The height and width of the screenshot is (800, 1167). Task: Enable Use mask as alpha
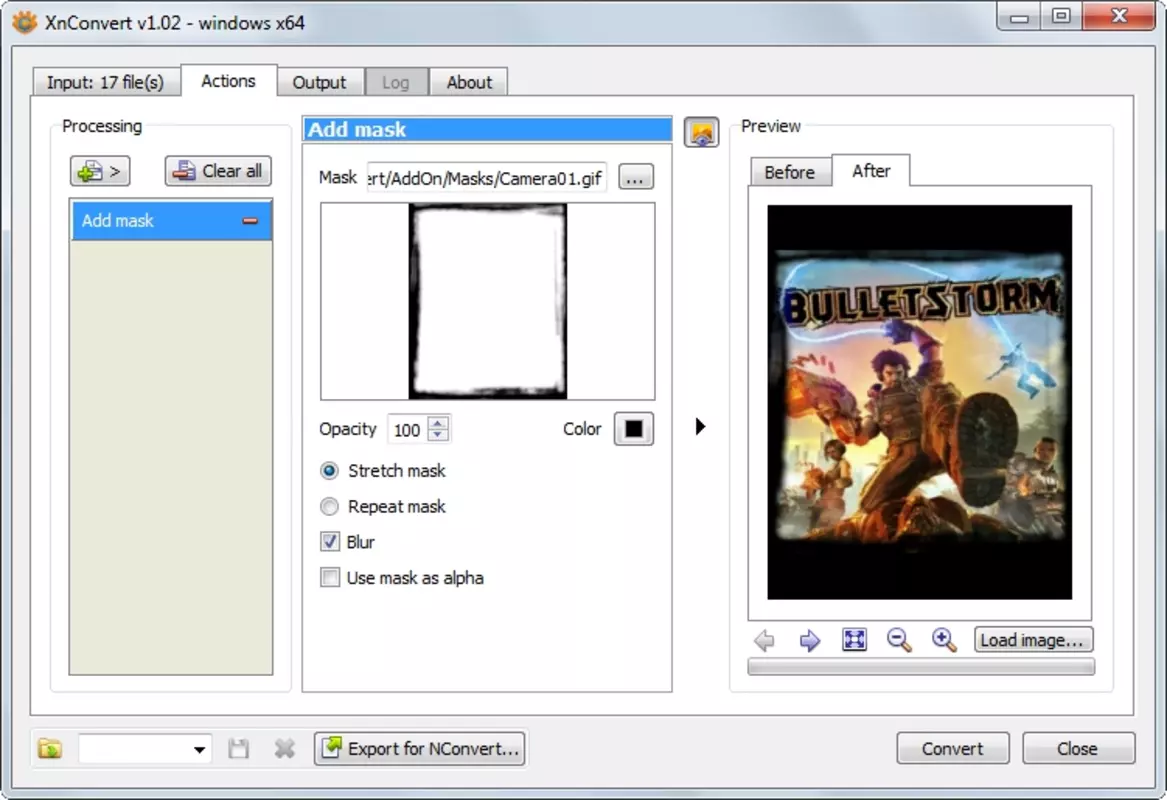[x=330, y=577]
